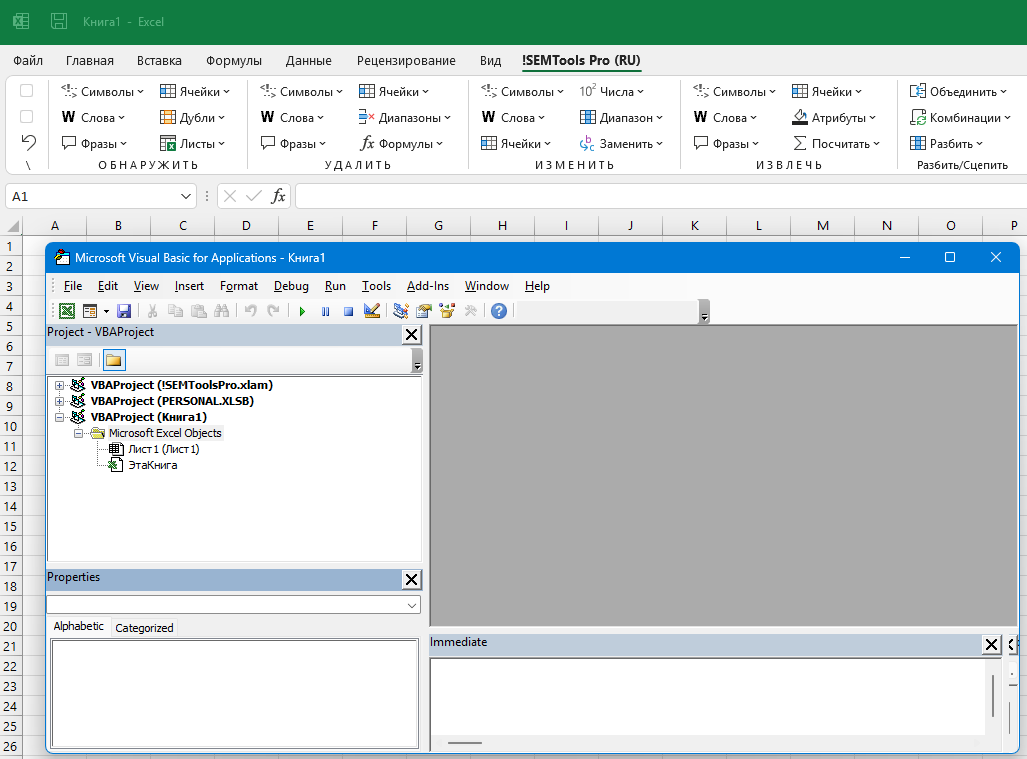
Task: Collapse the Microsoft Excel Objects folder
Action: click(78, 434)
